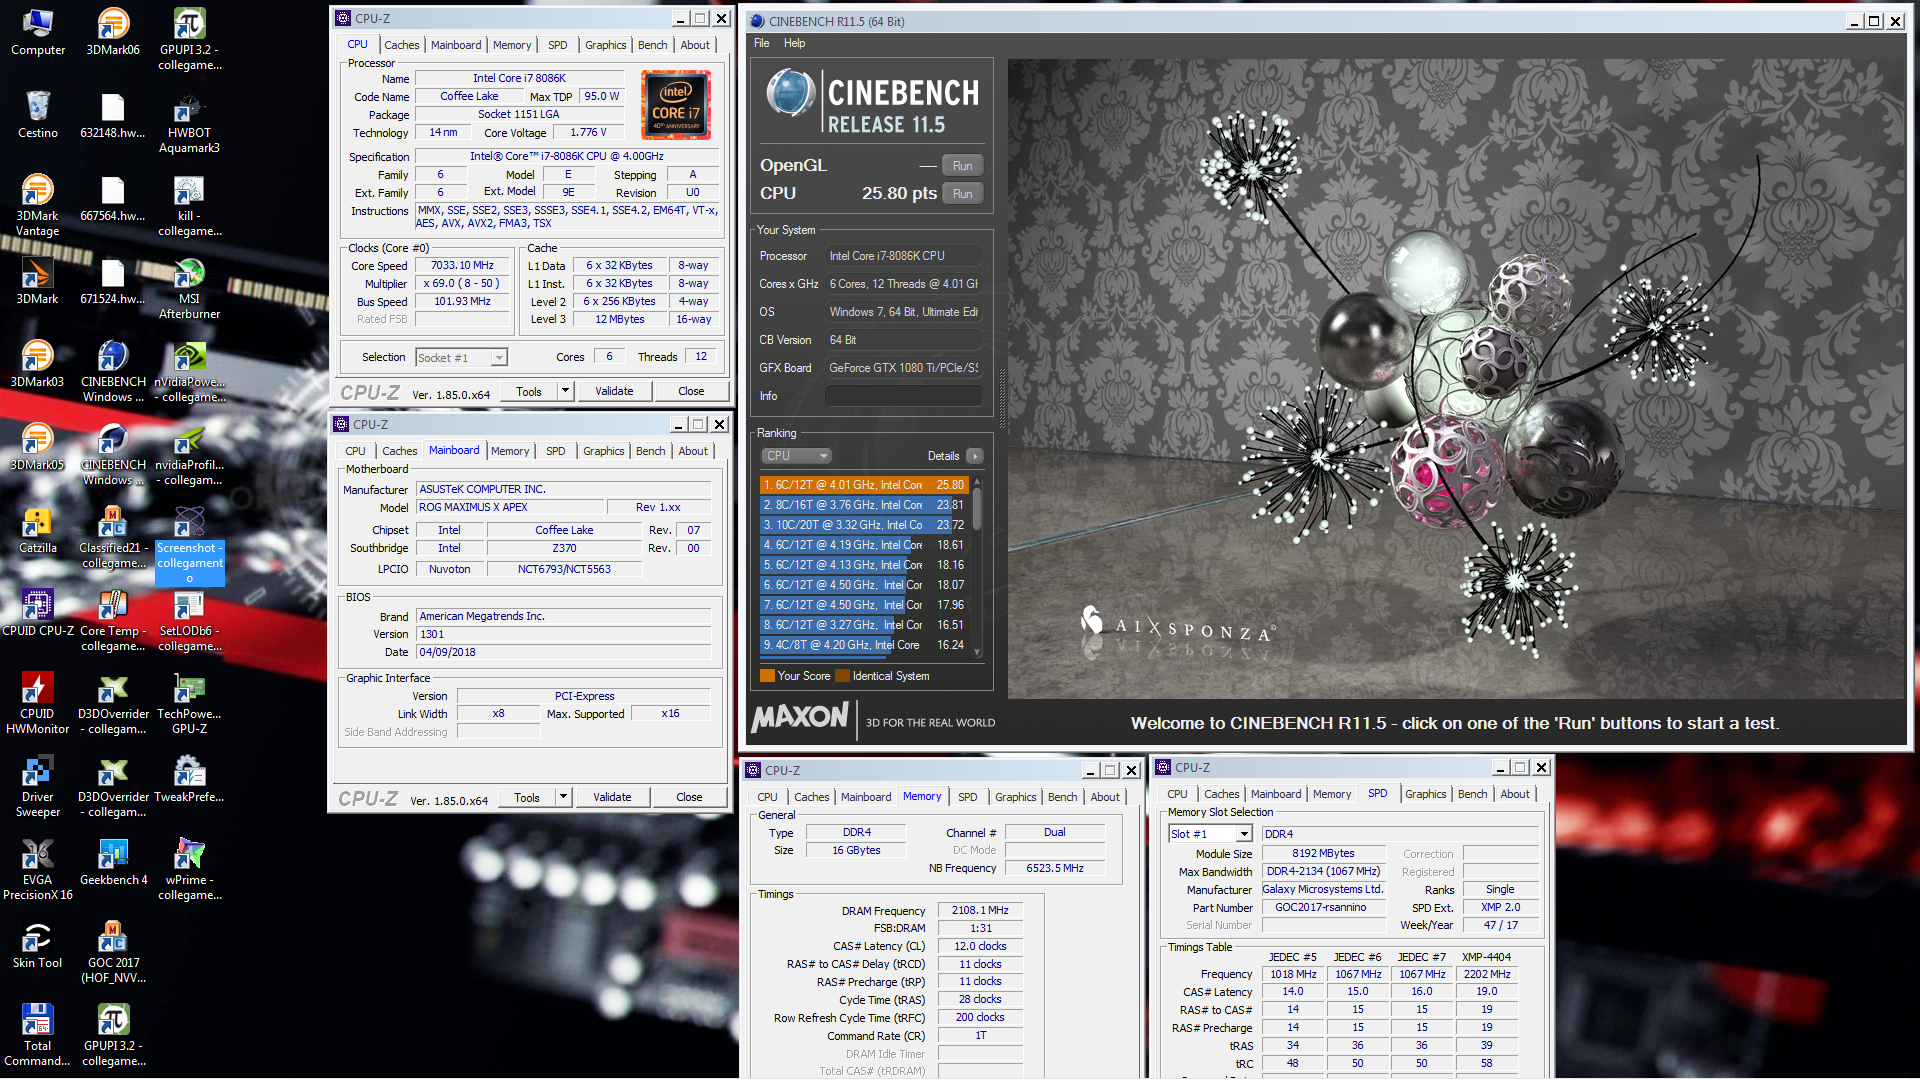Open the GOC 2017 desktop shortcut

click(x=113, y=953)
